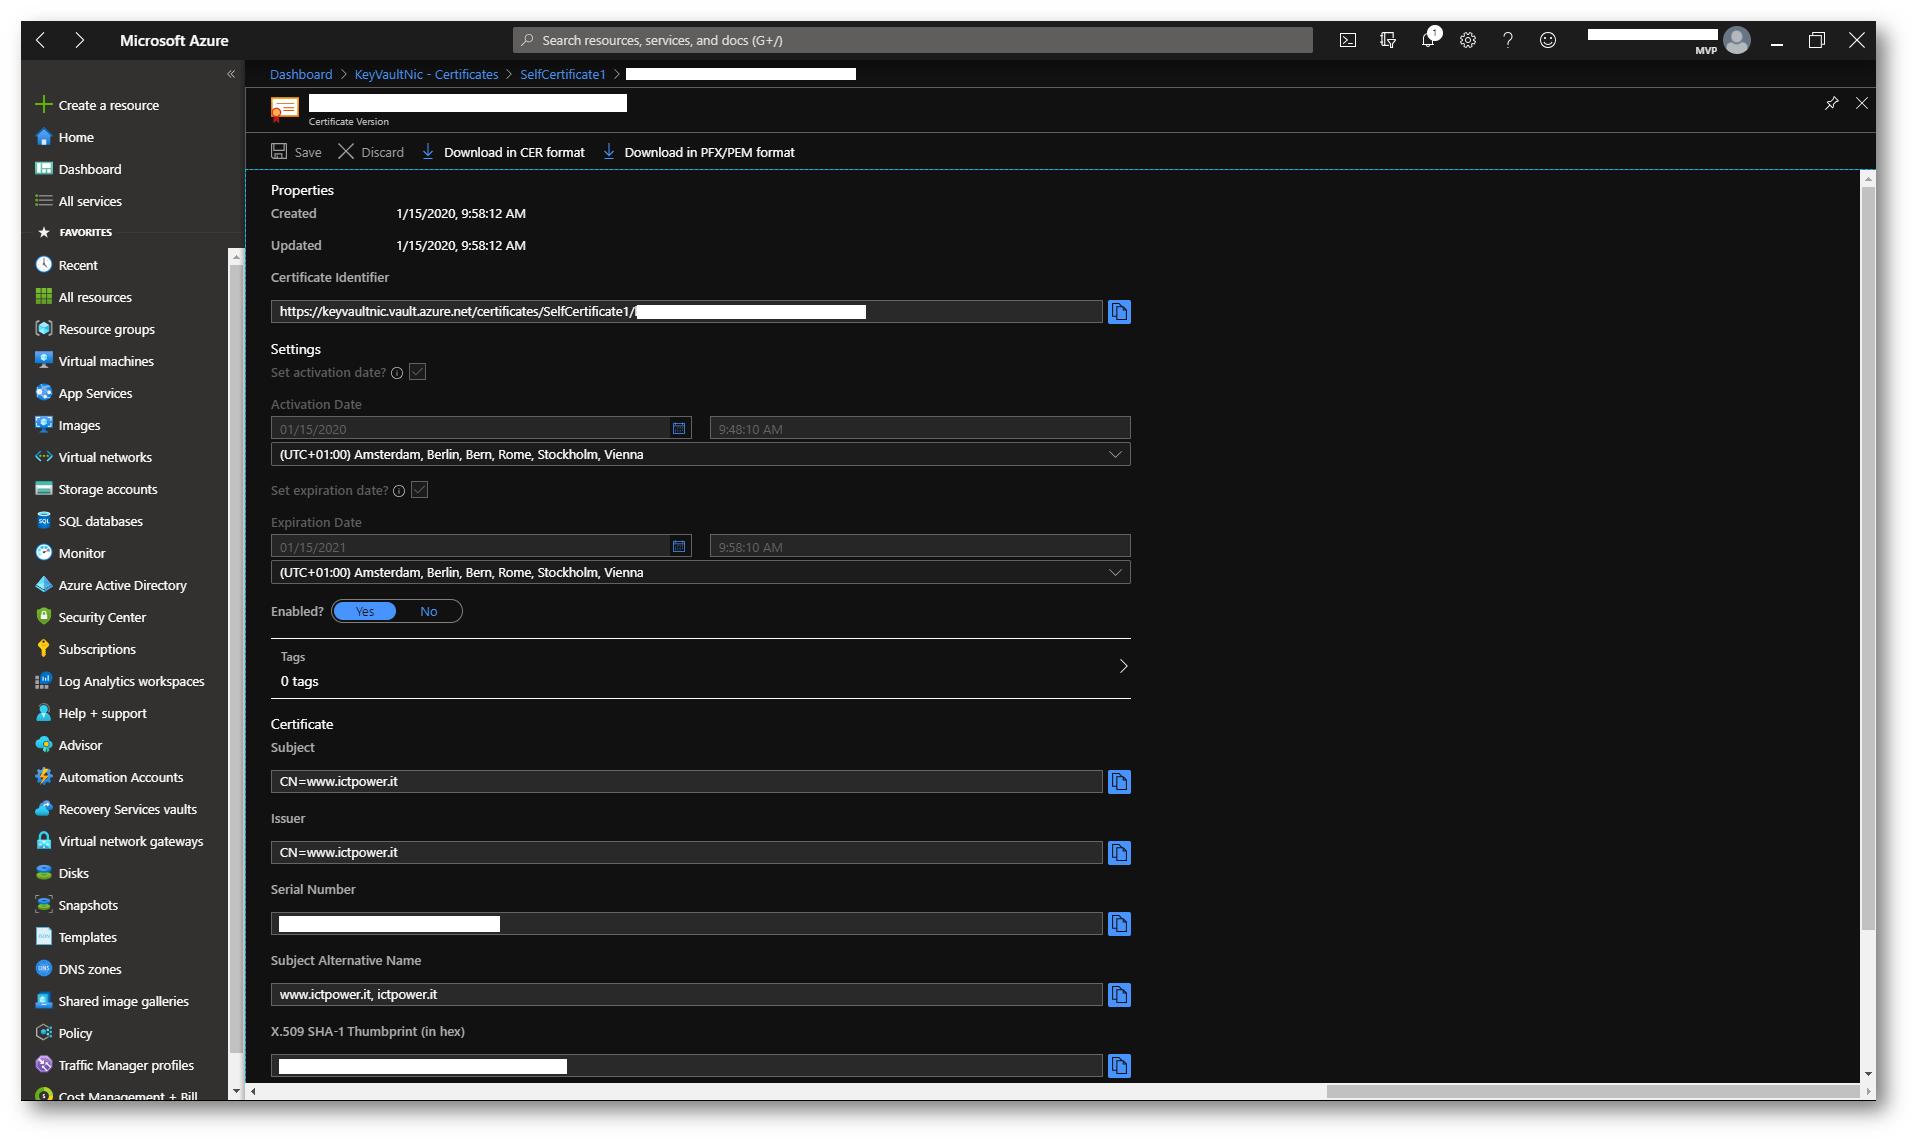1918x1143 pixels.
Task: Discard changes in the toolbar
Action: click(x=371, y=152)
